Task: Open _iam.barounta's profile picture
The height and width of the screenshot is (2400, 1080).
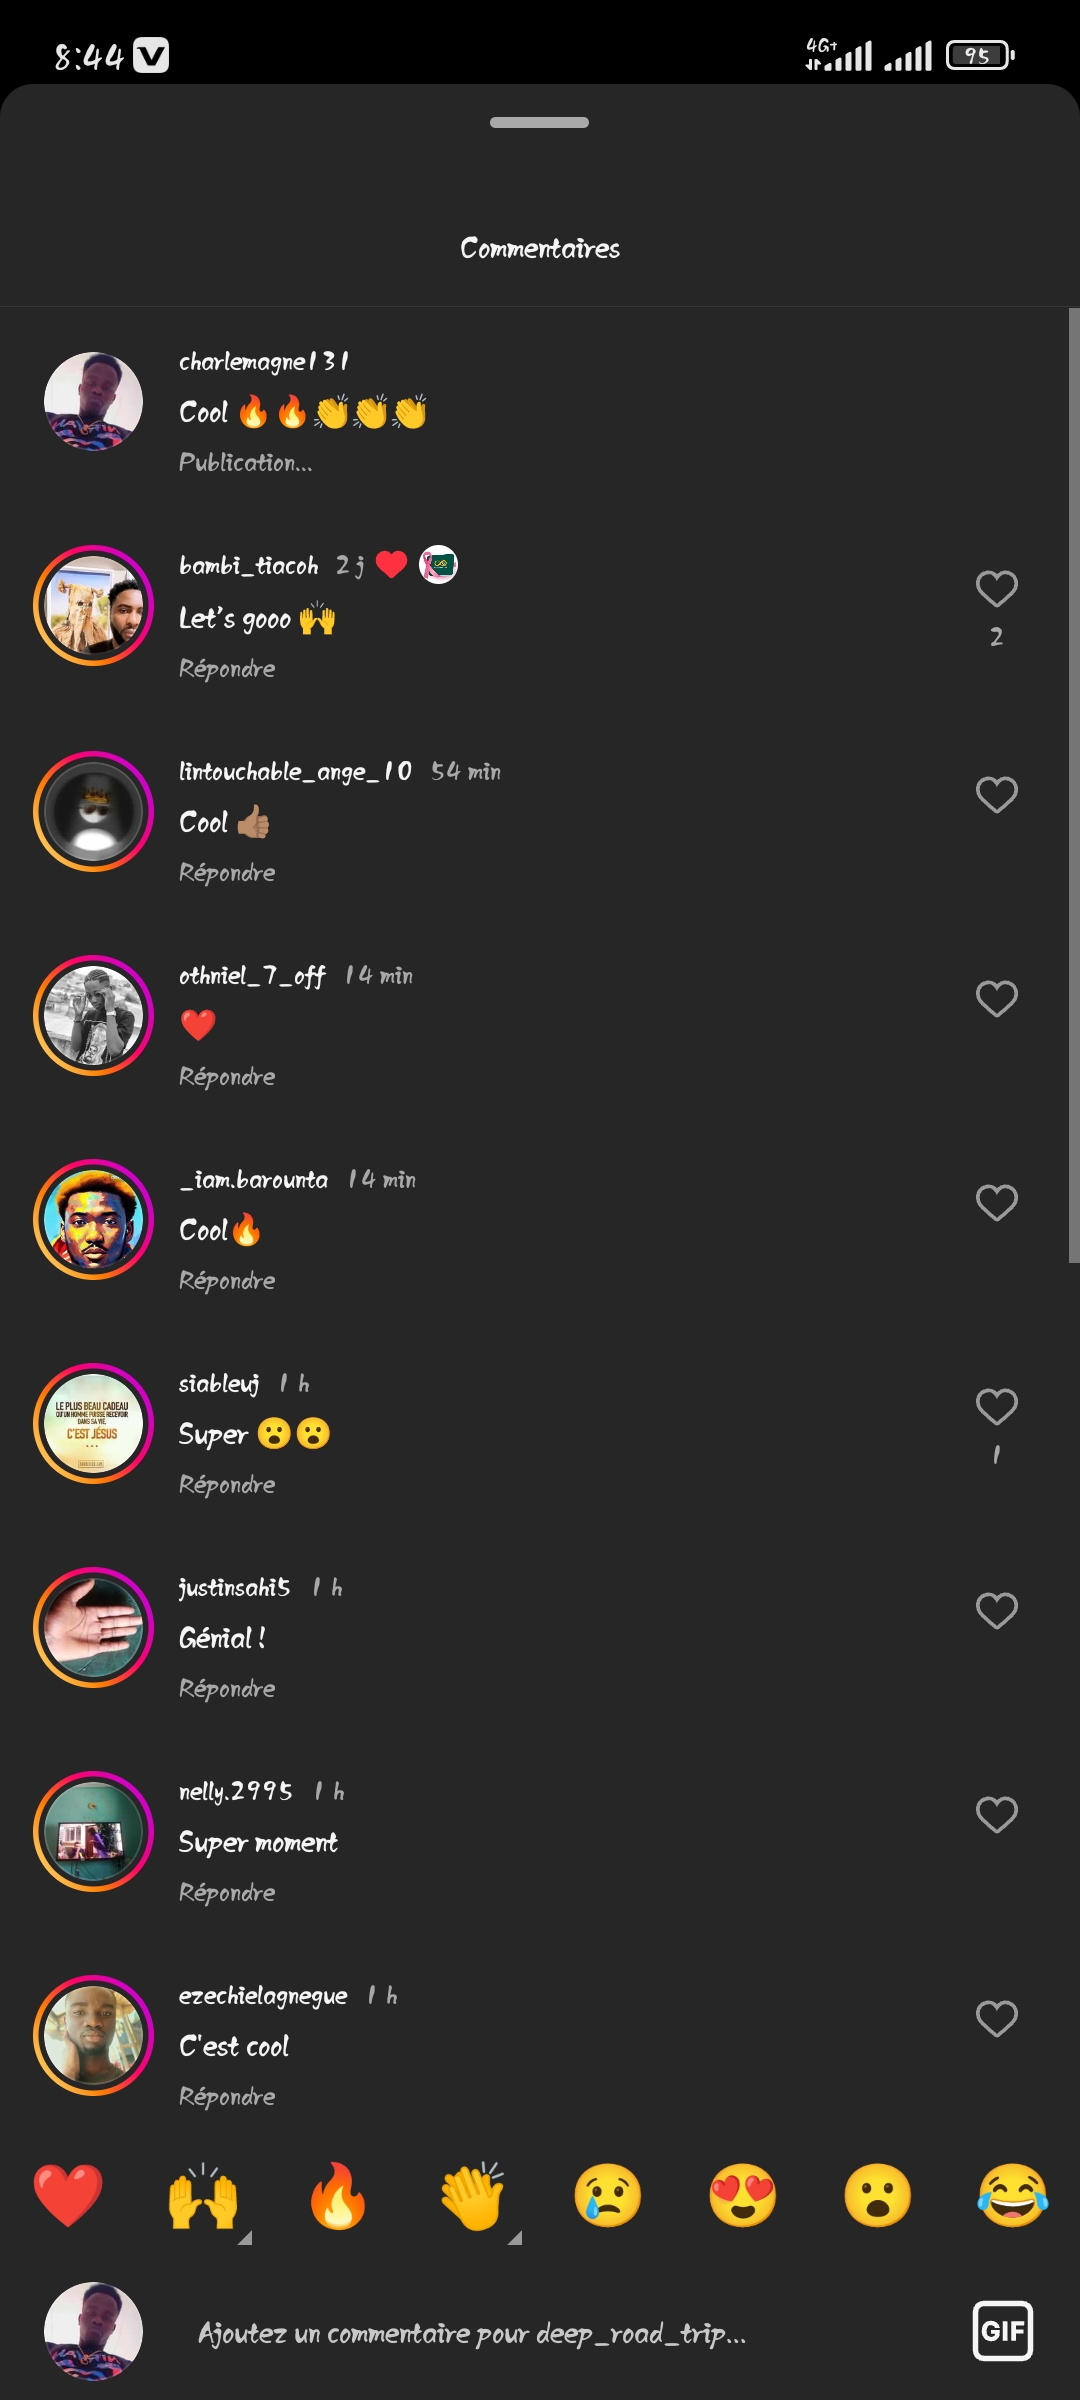Action: click(x=93, y=1220)
